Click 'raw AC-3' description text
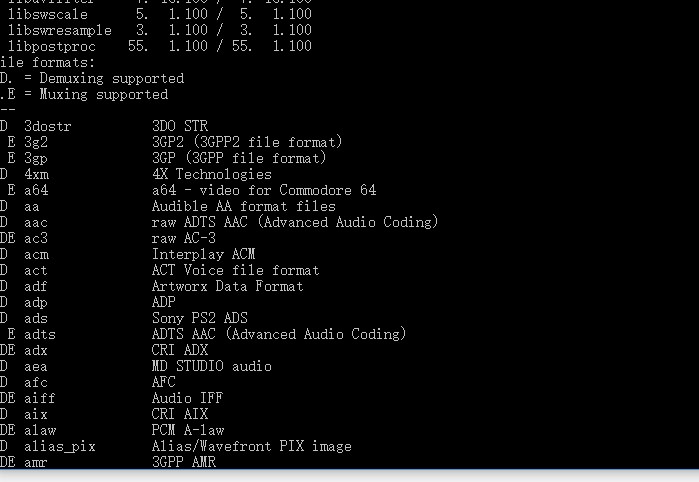 point(183,238)
